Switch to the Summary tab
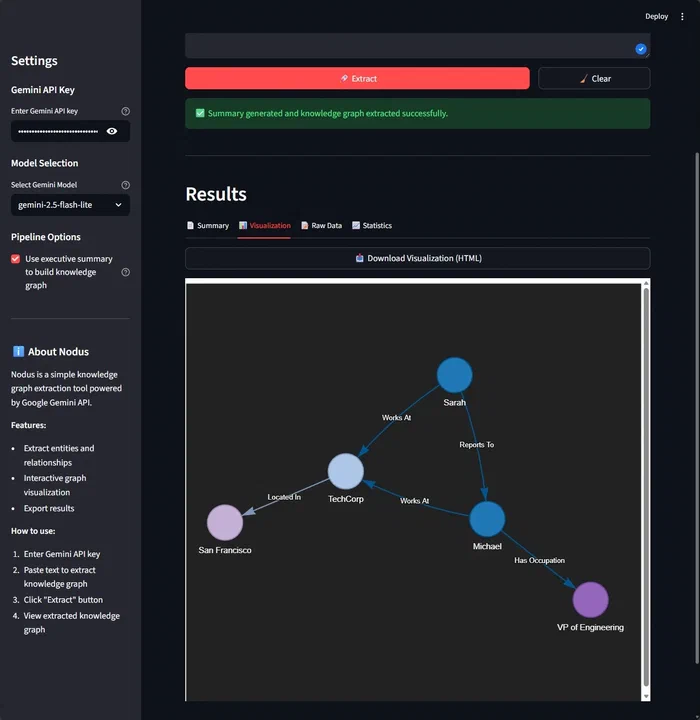 (208, 225)
